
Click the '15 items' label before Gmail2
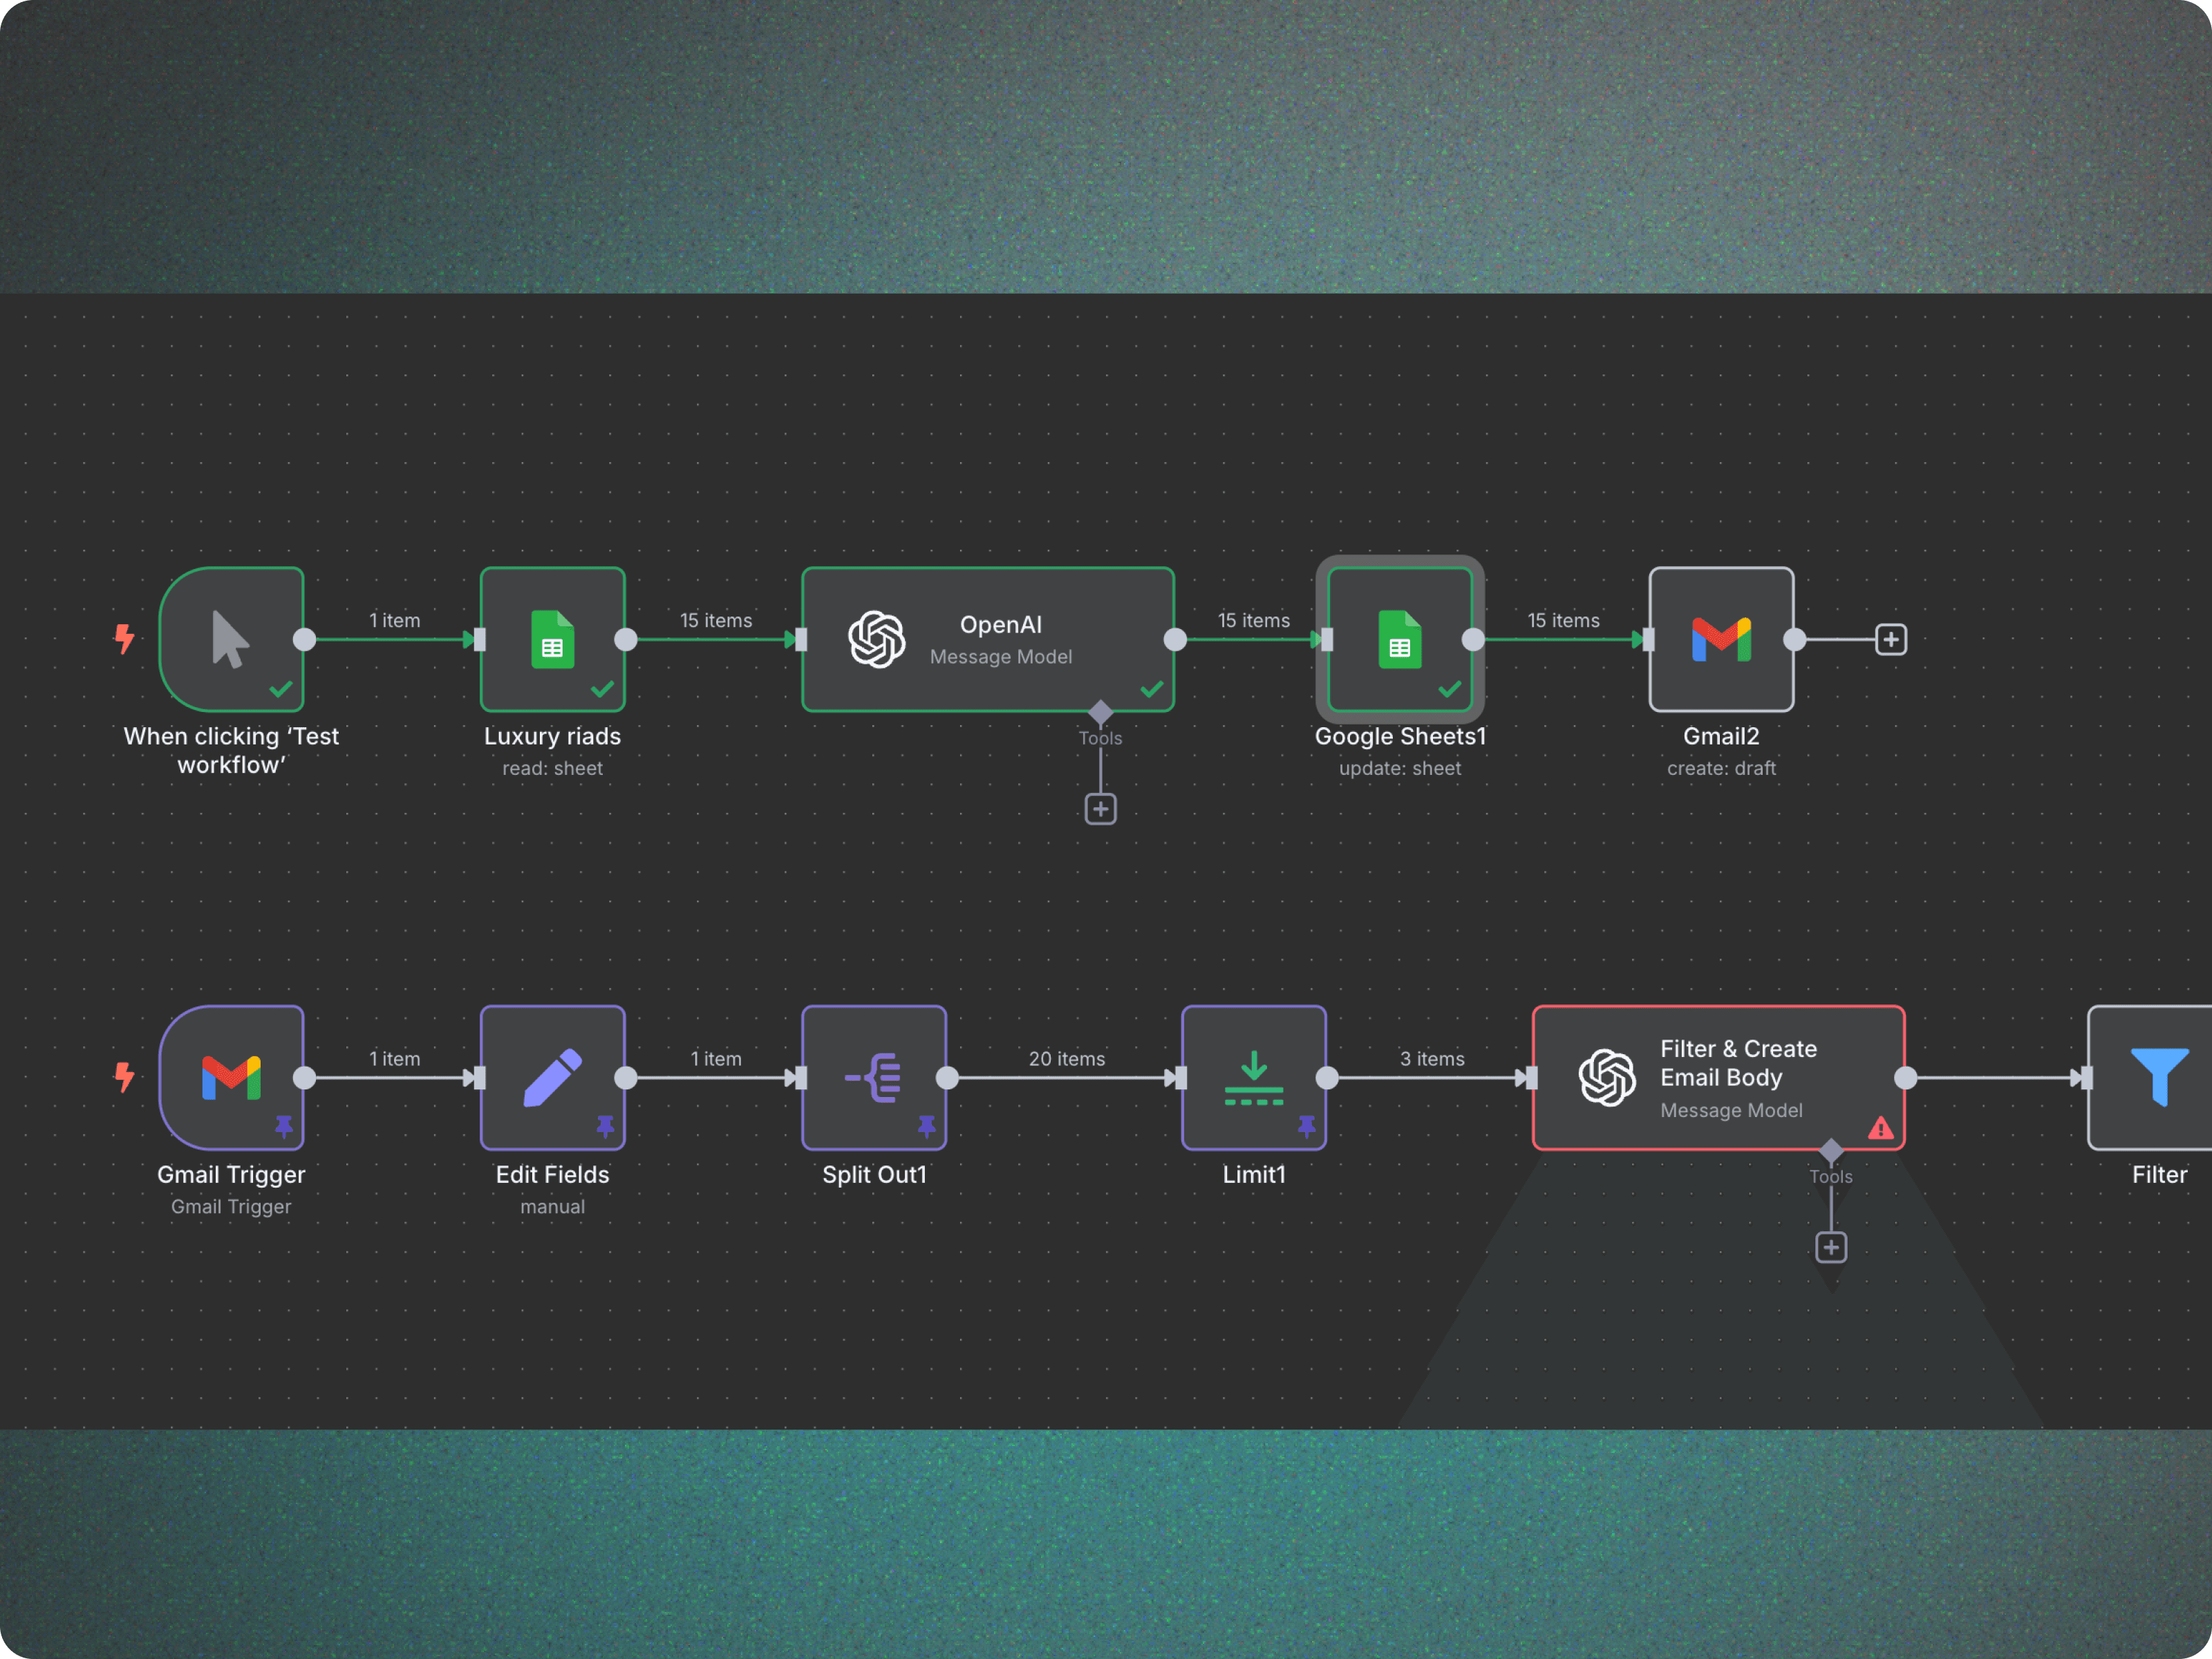[x=1564, y=620]
